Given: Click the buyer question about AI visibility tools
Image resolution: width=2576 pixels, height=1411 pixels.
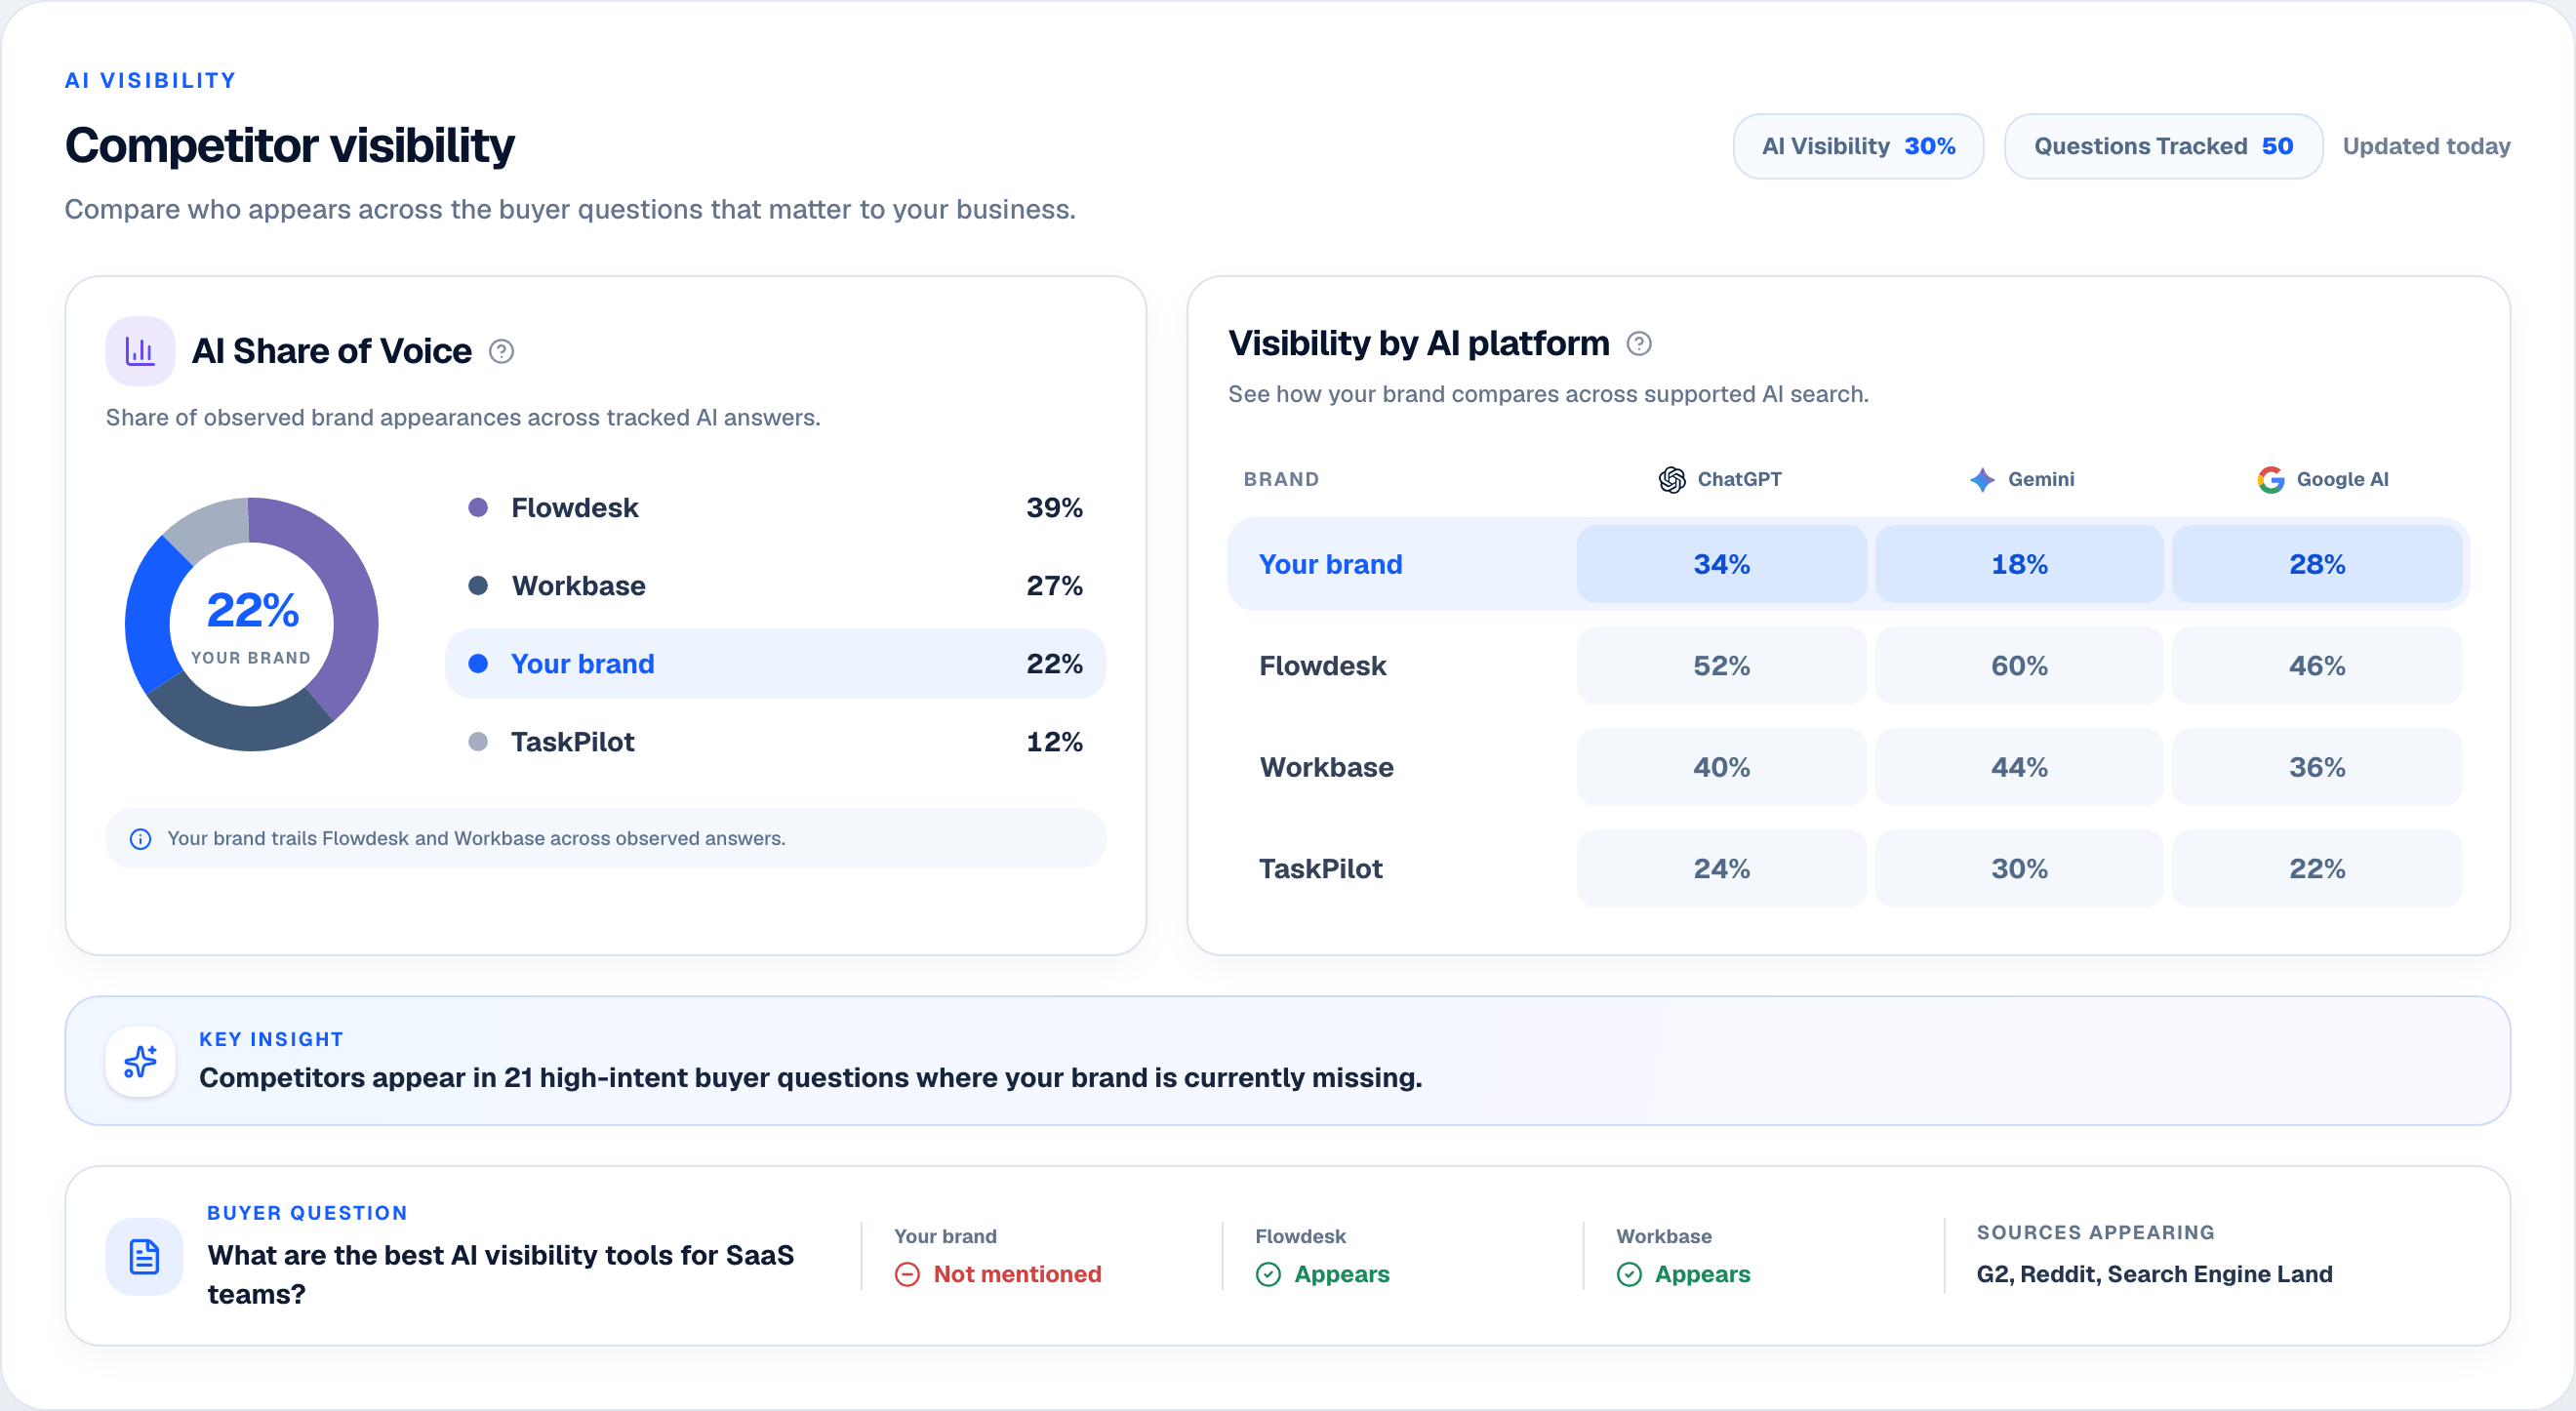Looking at the screenshot, I should 500,1275.
